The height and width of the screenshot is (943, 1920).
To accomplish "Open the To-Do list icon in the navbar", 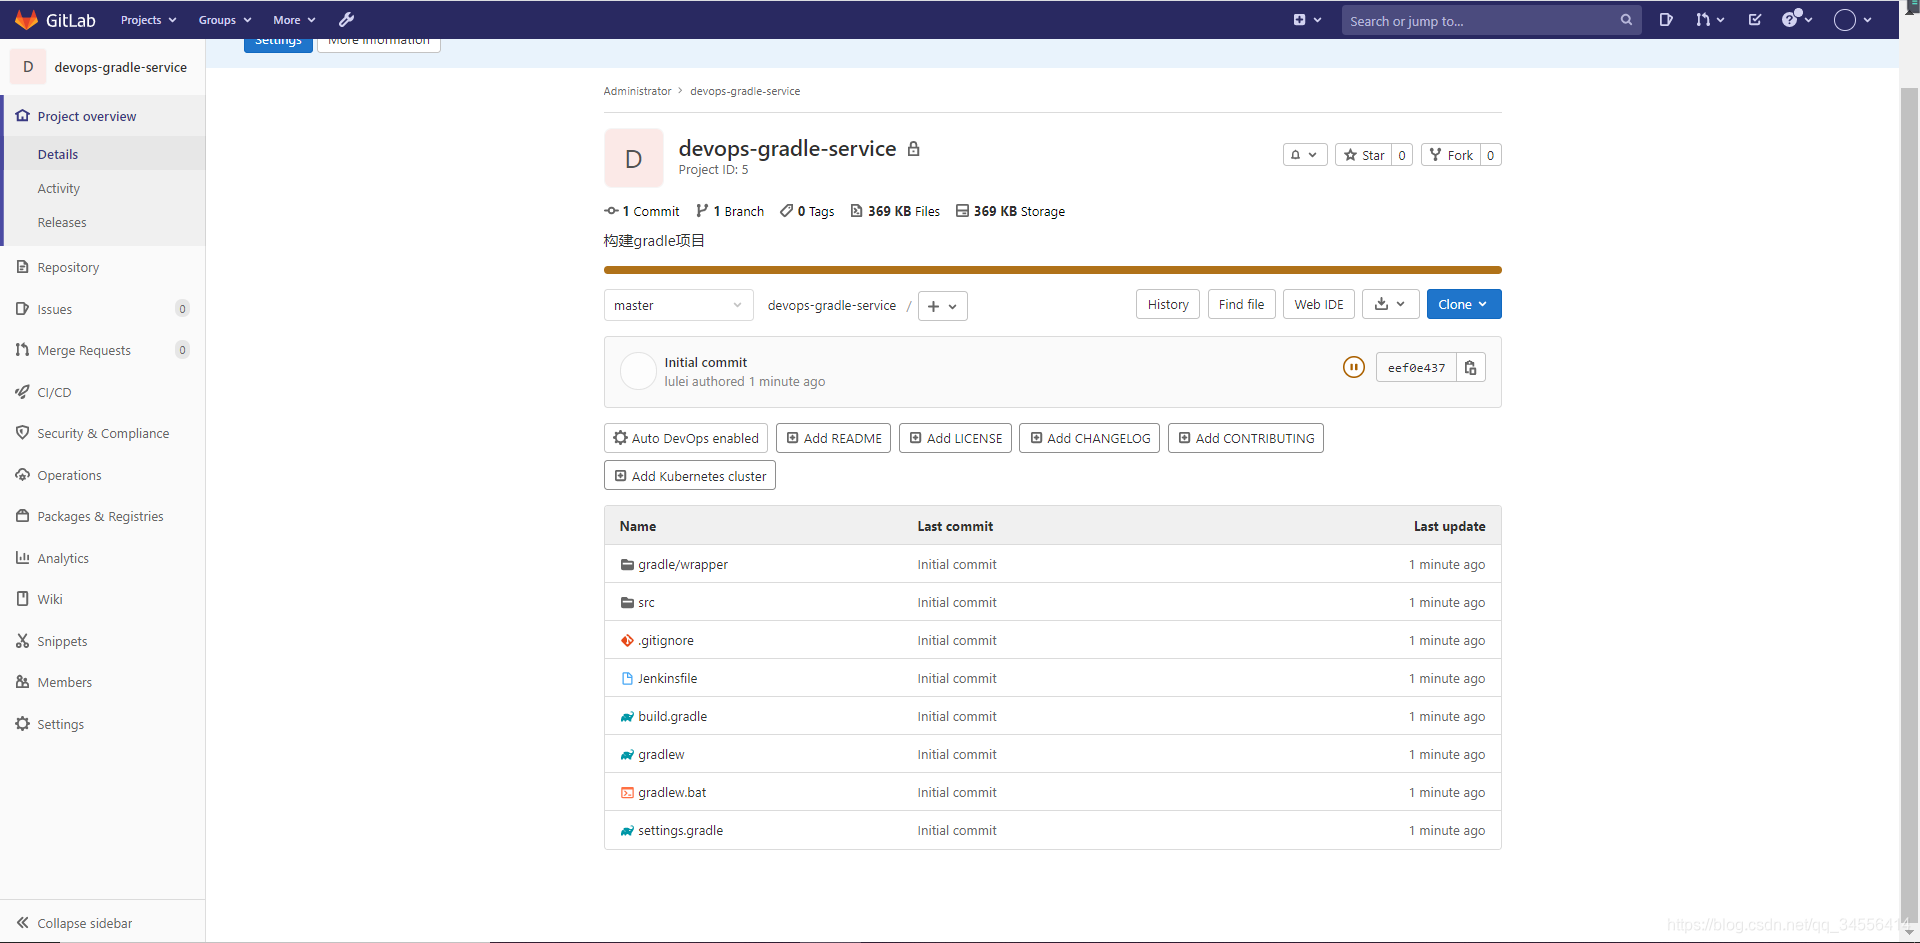I will click(x=1753, y=19).
